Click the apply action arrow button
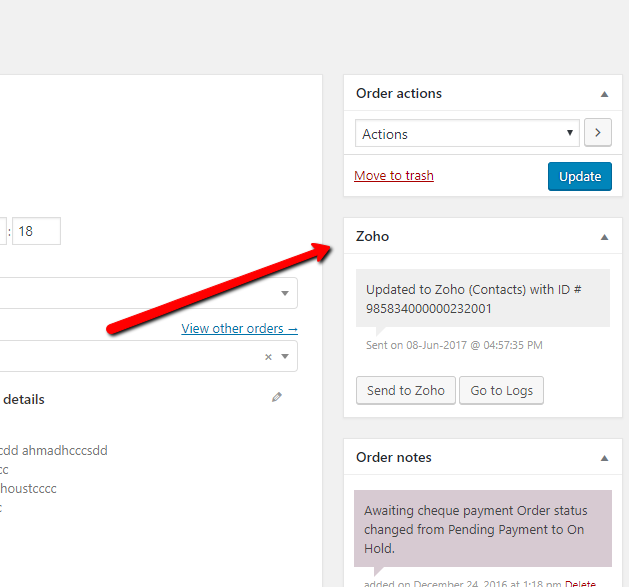Screen dimensions: 629x587 pos(597,133)
